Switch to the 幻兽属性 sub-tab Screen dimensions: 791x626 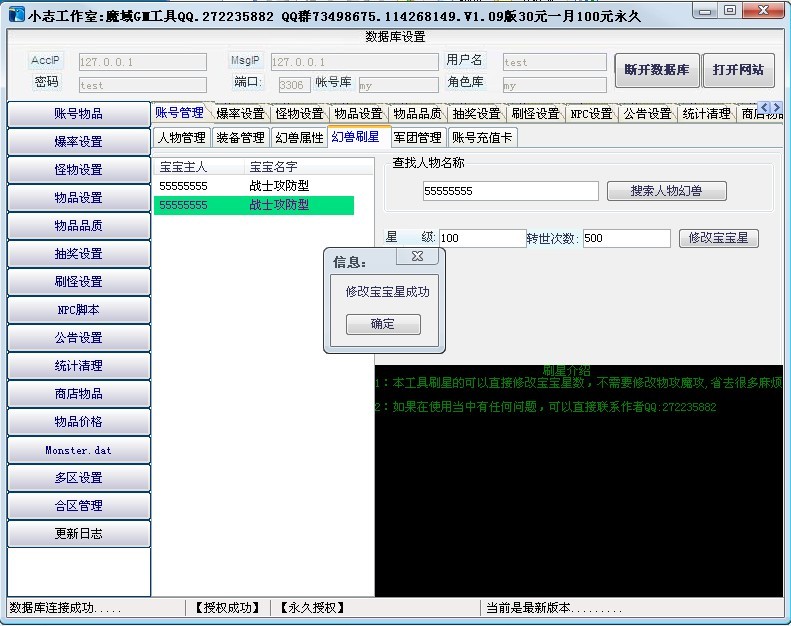[x=299, y=138]
